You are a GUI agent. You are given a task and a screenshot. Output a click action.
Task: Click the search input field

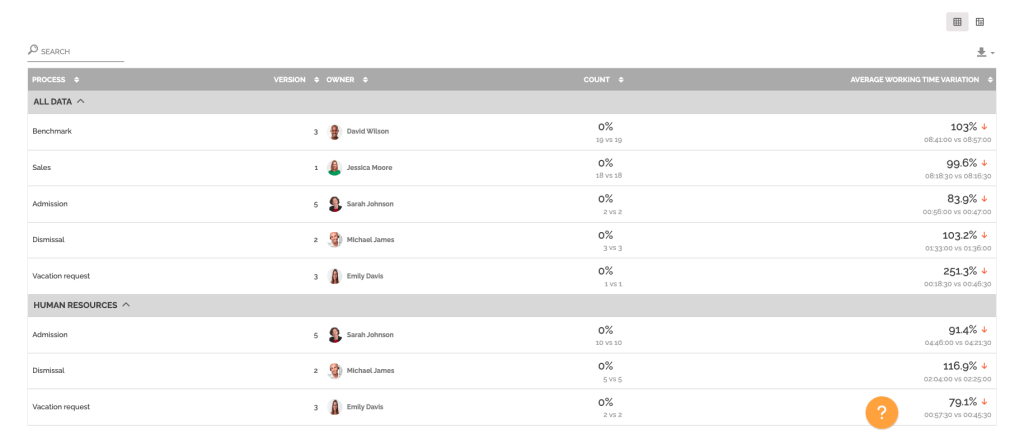[80, 52]
